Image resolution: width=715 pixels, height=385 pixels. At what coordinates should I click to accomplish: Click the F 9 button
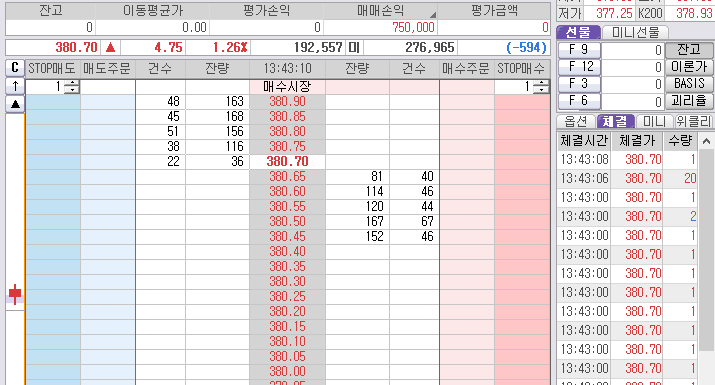(x=579, y=49)
